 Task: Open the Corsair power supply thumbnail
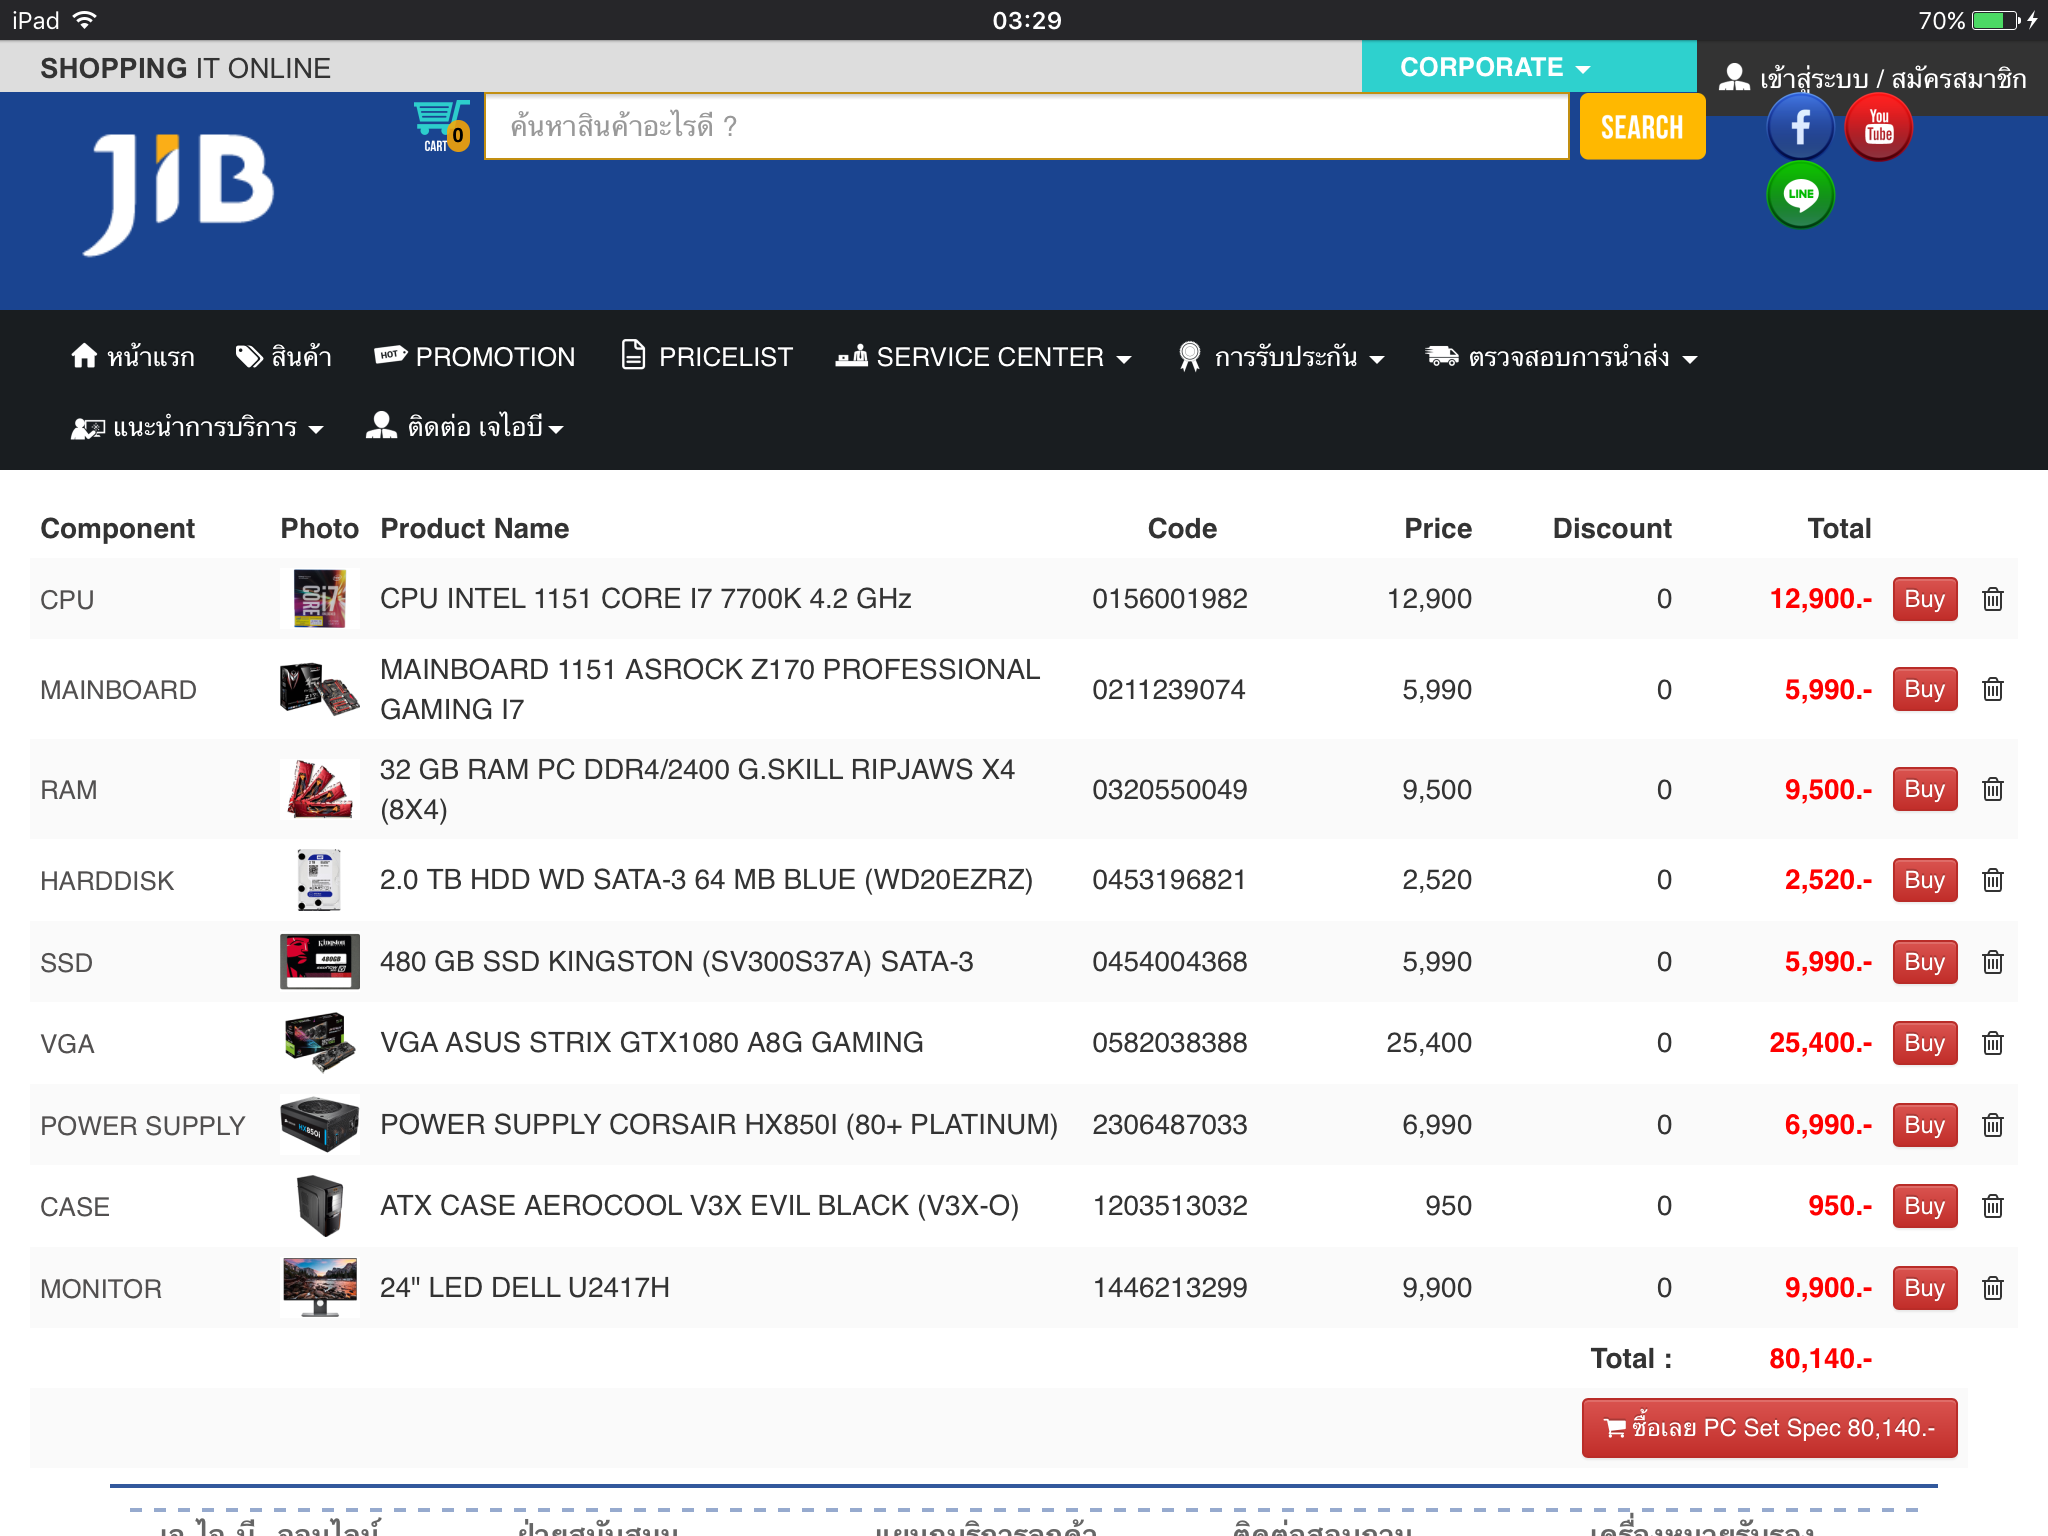pyautogui.click(x=320, y=1125)
